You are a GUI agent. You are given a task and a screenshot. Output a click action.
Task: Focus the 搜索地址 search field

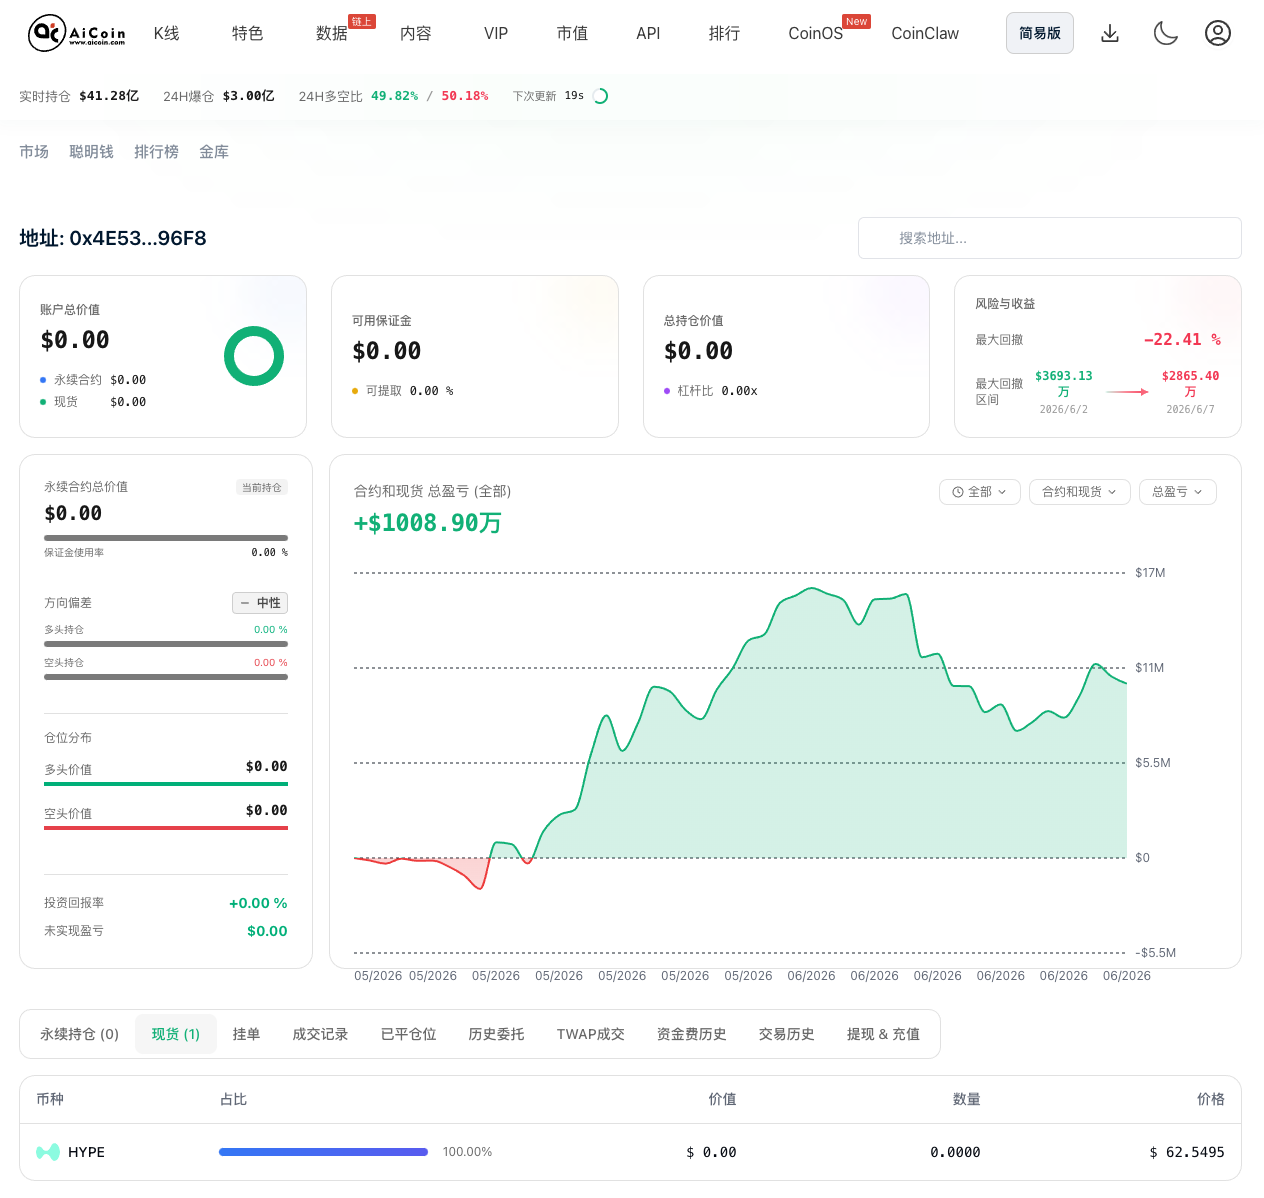coord(1050,238)
